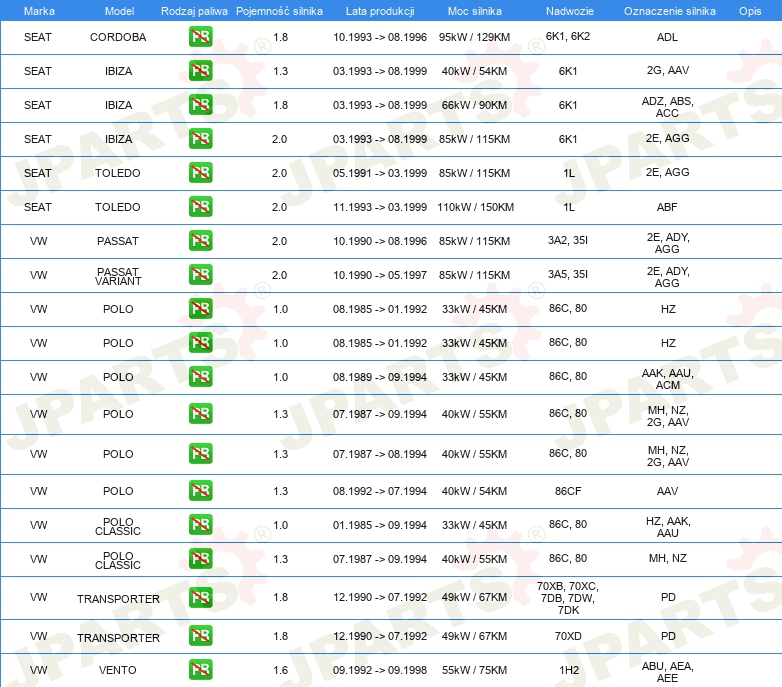Click fuel icon in TRANSPORTER 70XB row
782x687 pixels.
(x=200, y=597)
